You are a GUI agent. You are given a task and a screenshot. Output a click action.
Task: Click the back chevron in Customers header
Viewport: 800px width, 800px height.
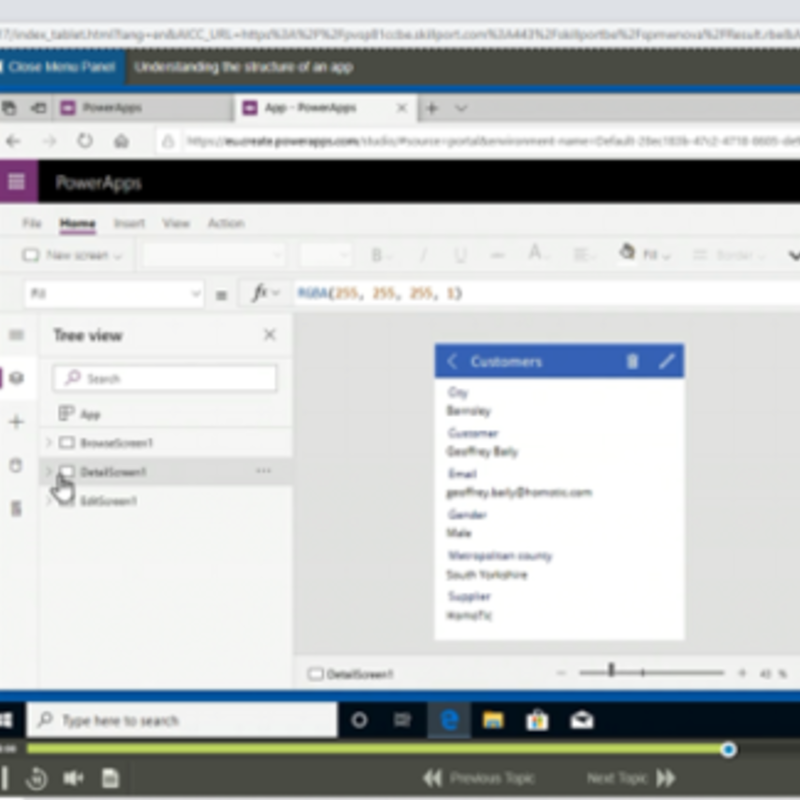click(x=452, y=361)
